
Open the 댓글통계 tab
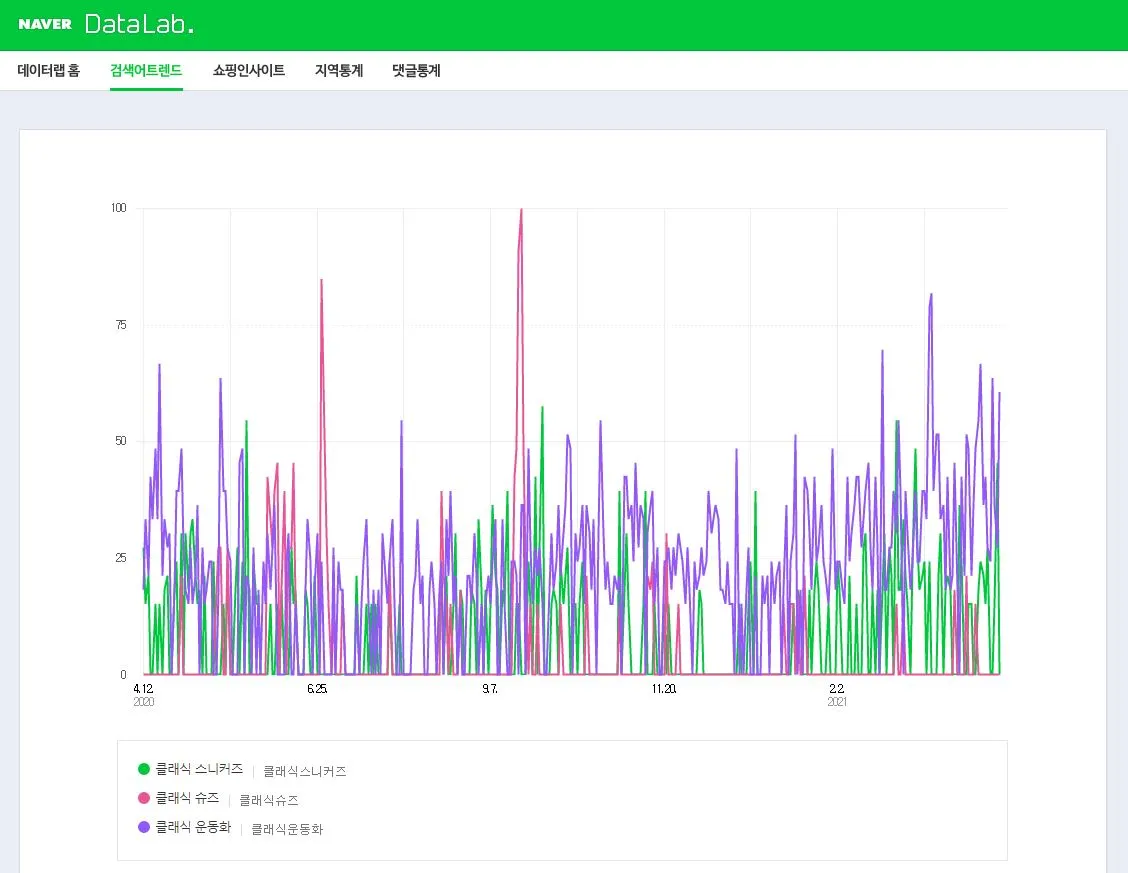(x=417, y=70)
